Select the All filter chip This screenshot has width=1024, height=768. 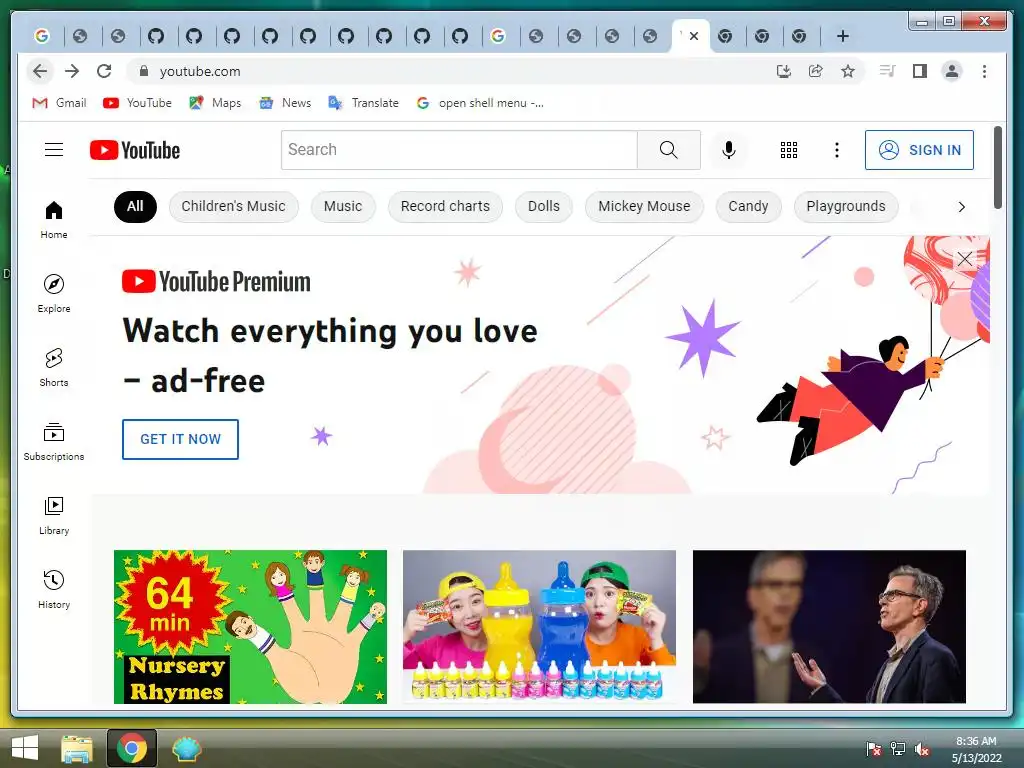(x=135, y=206)
